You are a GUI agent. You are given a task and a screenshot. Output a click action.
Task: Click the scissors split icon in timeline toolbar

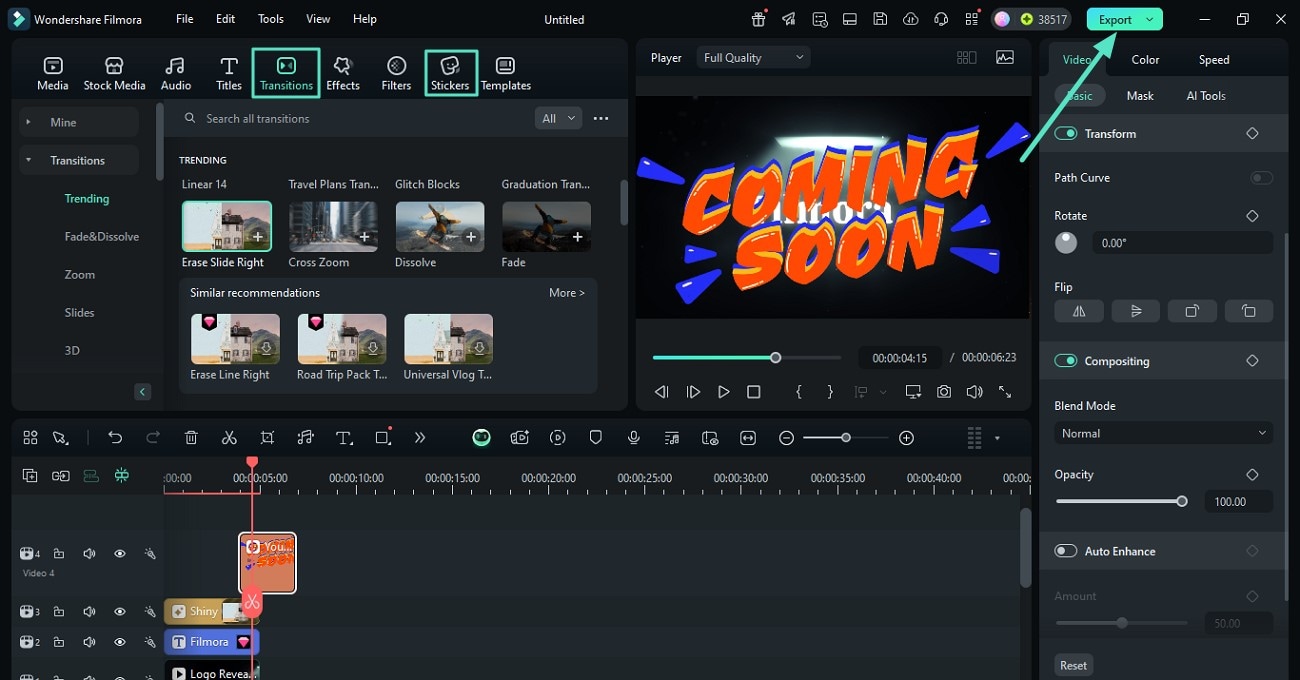pos(229,438)
